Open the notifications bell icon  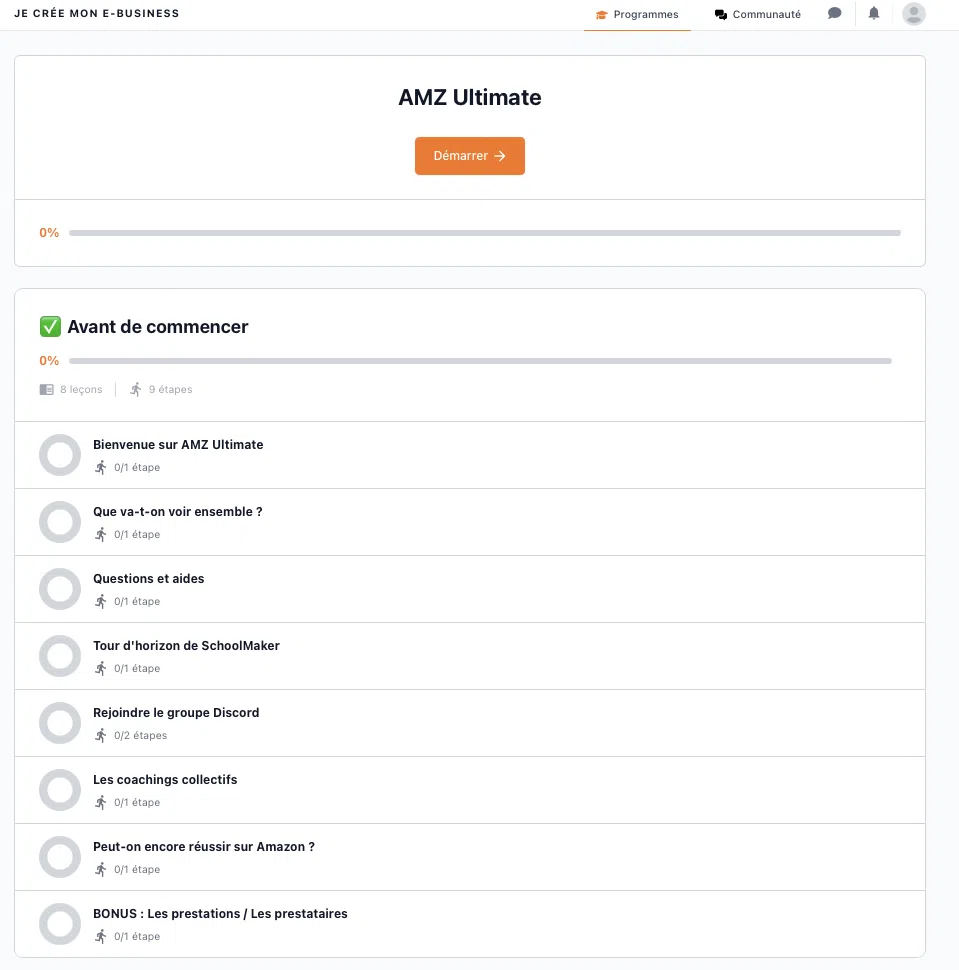[x=874, y=13]
